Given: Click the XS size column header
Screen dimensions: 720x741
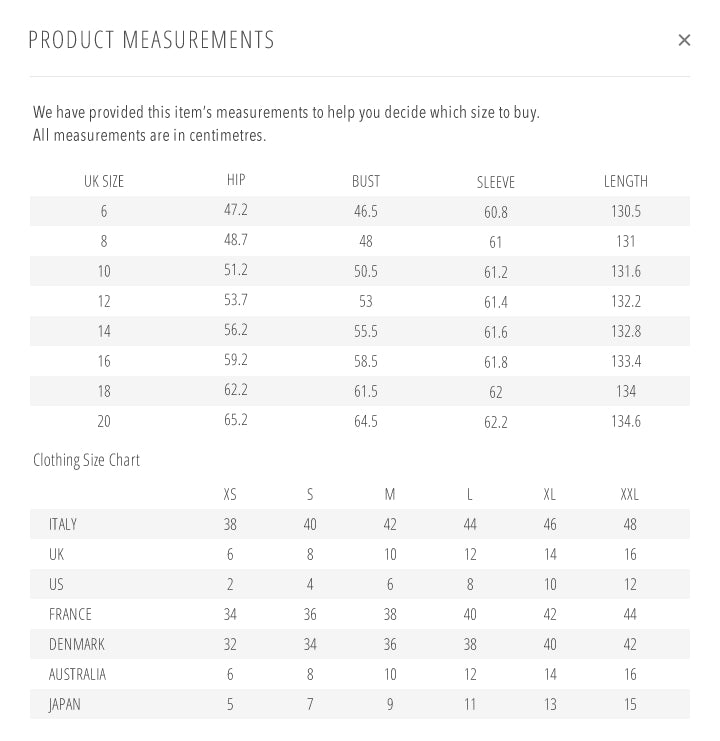Looking at the screenshot, I should (x=230, y=494).
